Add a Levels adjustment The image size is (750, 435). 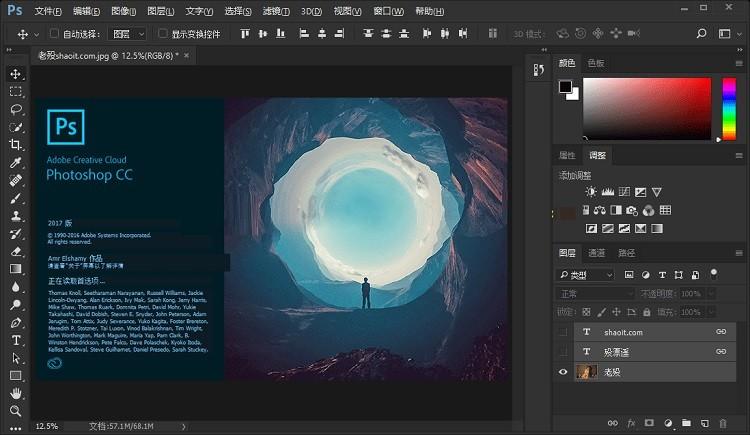coord(607,192)
